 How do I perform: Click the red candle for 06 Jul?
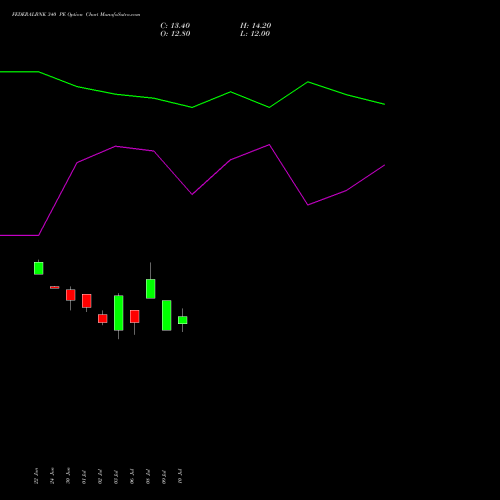(135, 316)
